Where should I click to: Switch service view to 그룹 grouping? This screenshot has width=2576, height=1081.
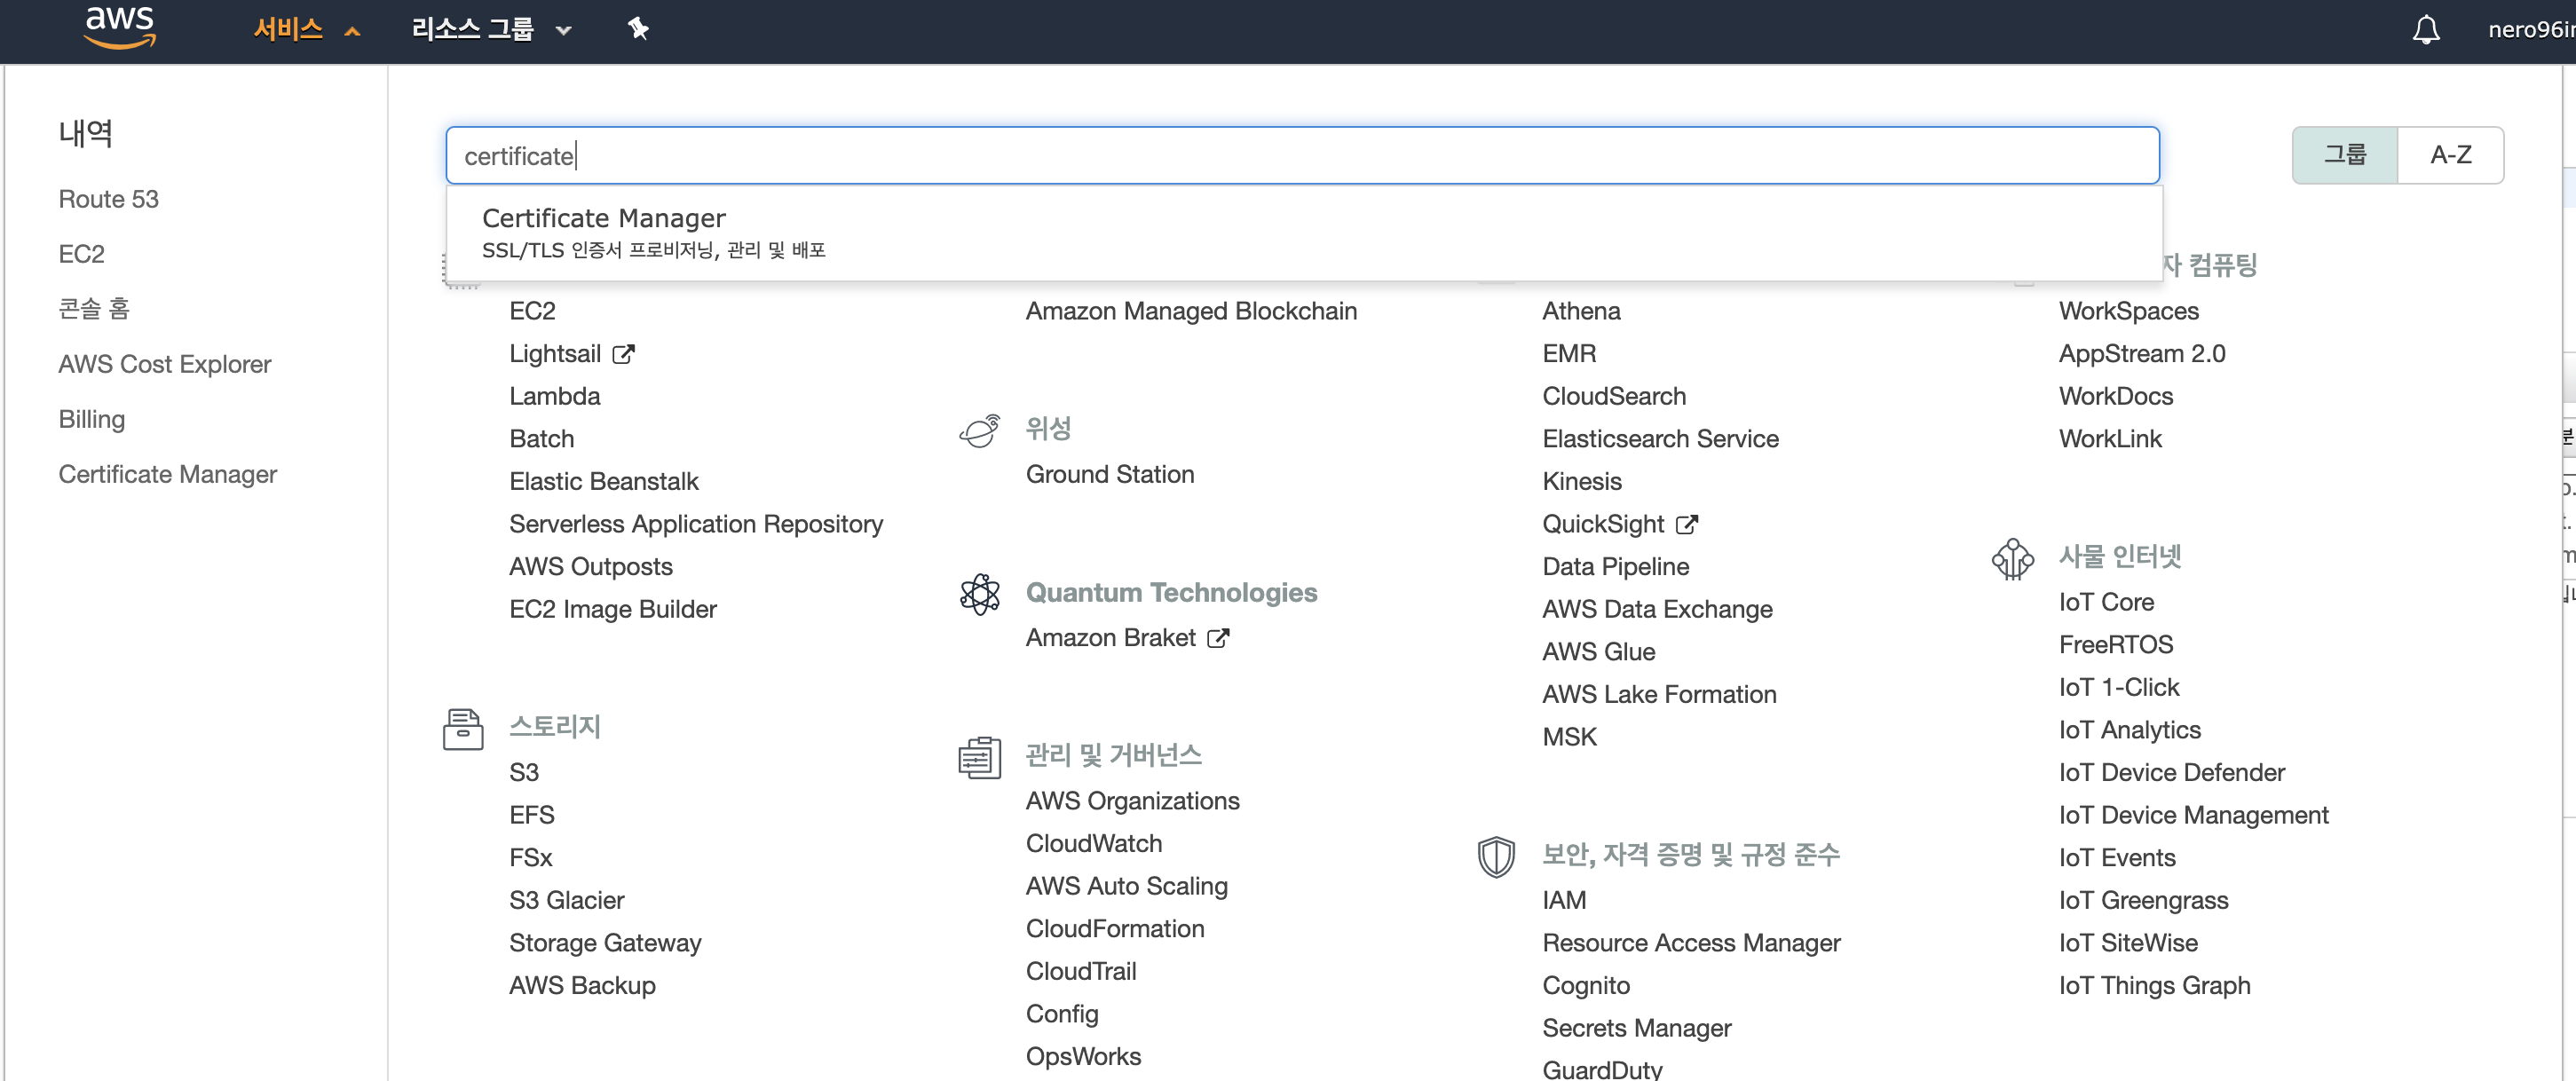2343,155
